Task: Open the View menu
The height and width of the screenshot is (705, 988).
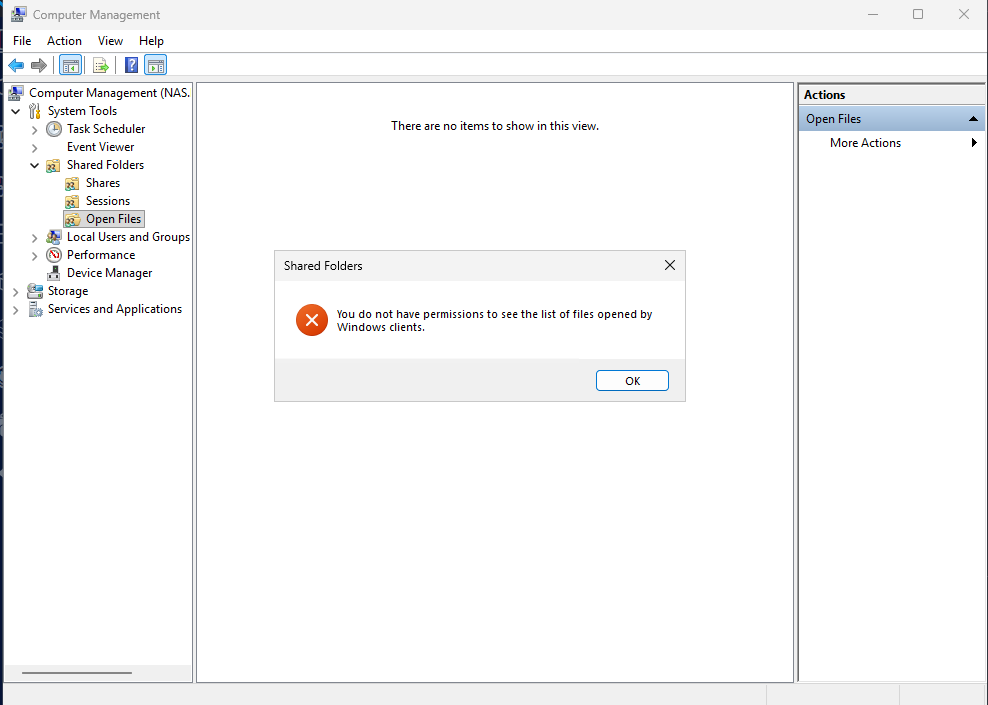Action: click(110, 41)
